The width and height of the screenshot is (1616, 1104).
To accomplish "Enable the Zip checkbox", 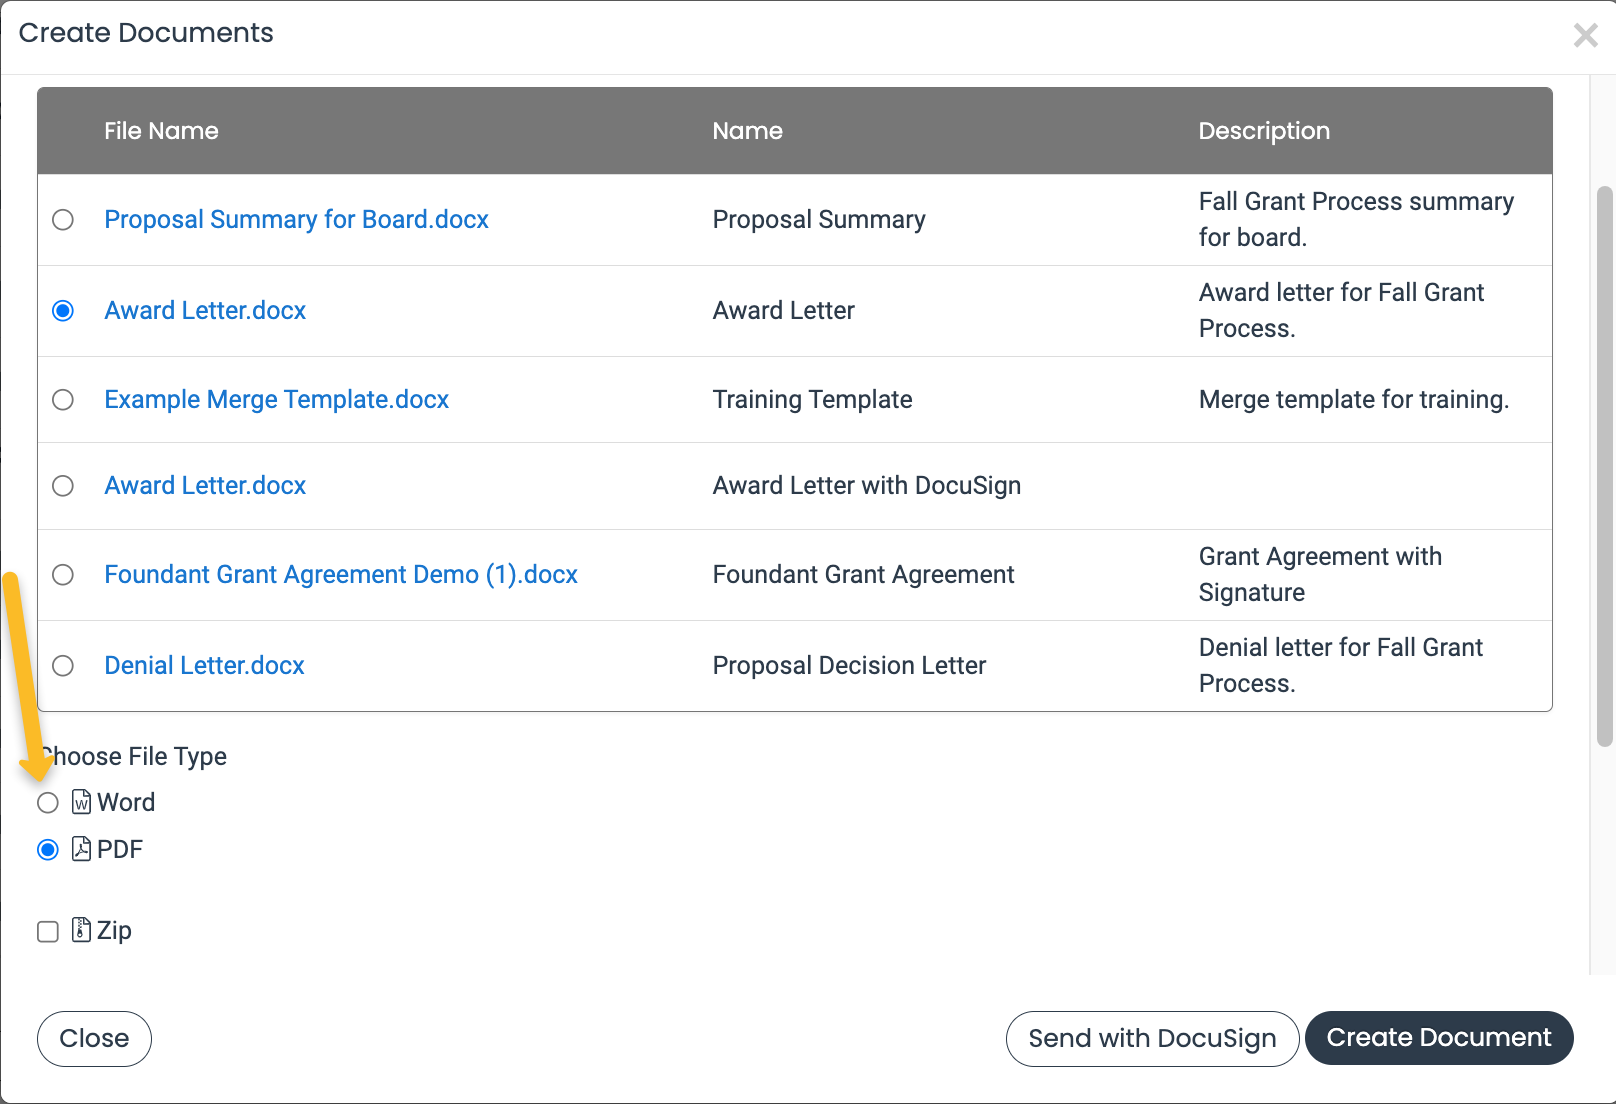I will coord(48,932).
